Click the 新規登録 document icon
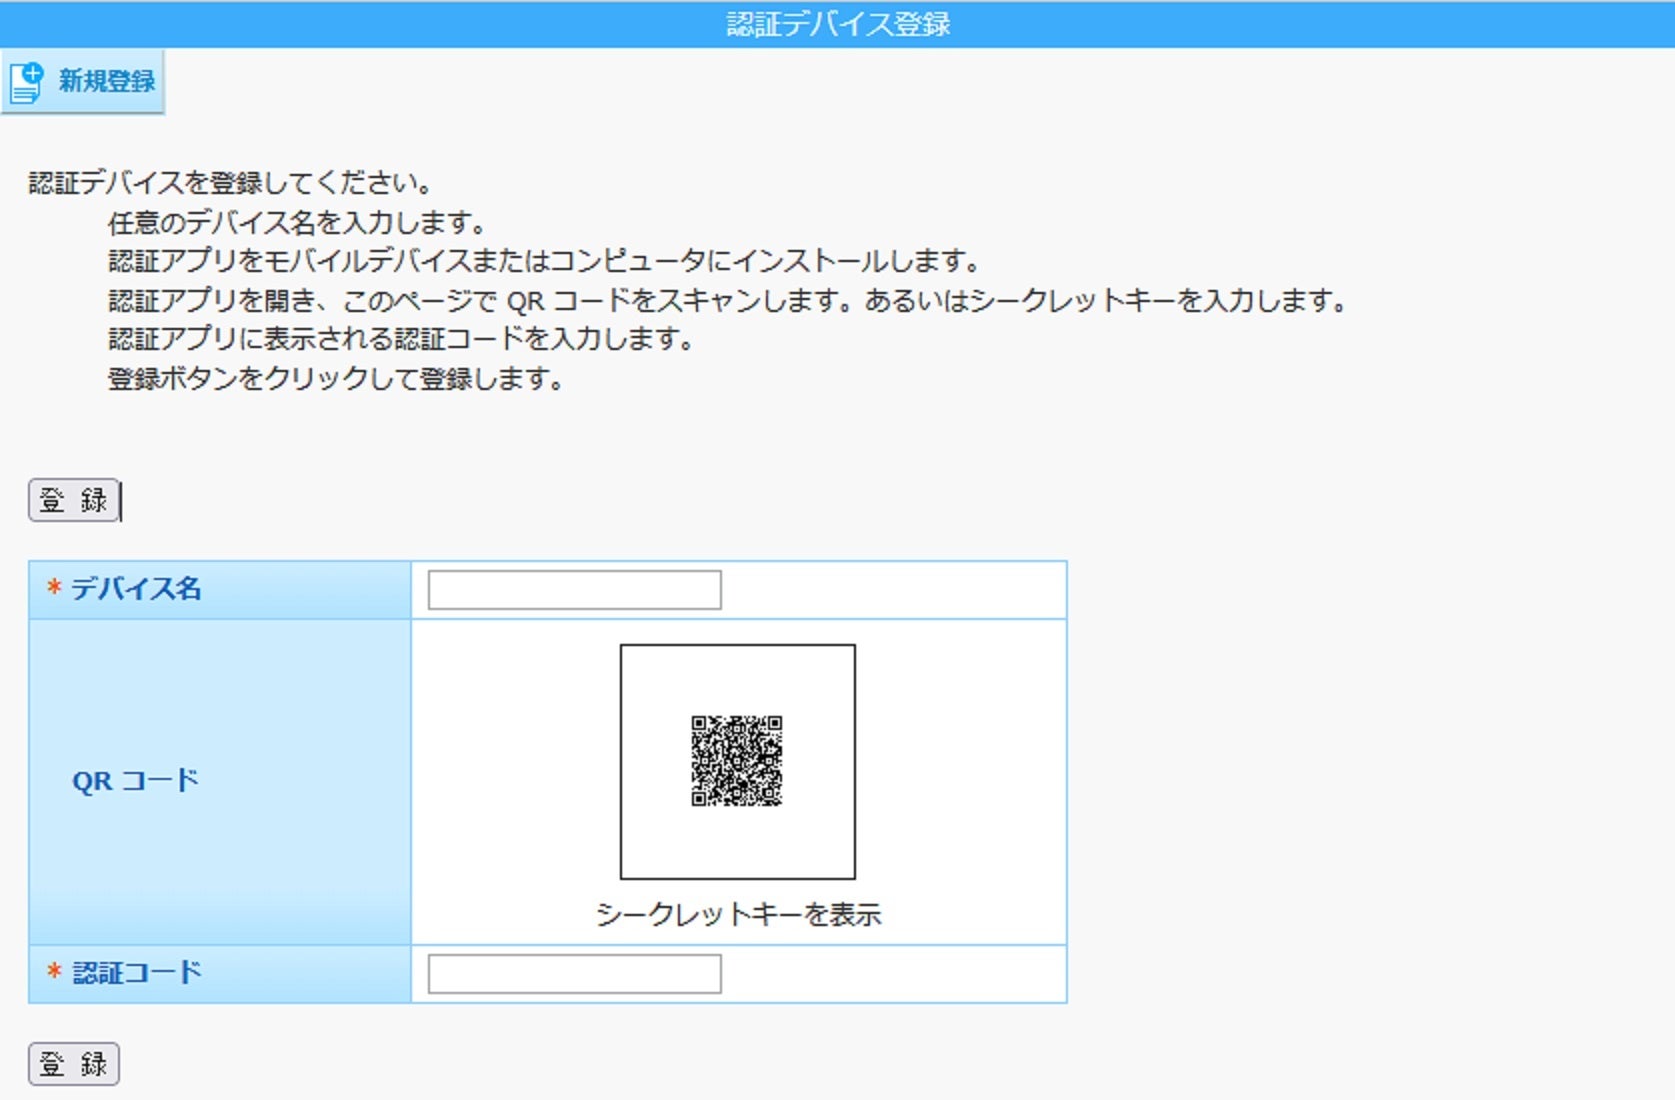The width and height of the screenshot is (1675, 1100). [27, 82]
